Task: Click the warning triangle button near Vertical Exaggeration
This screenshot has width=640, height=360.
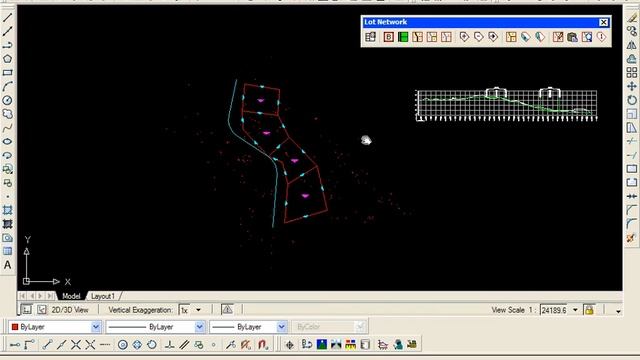Action: [227, 310]
